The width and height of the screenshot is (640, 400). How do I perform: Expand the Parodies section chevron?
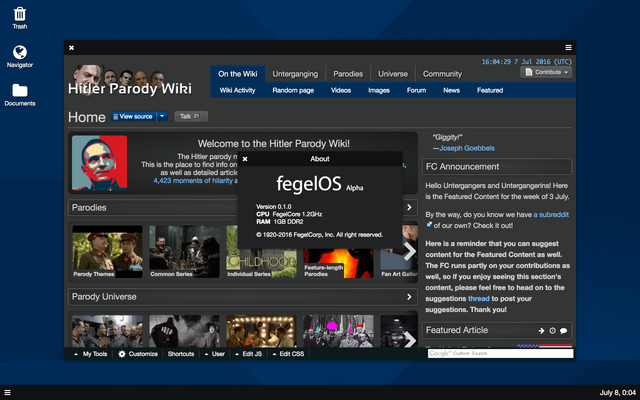tap(409, 207)
